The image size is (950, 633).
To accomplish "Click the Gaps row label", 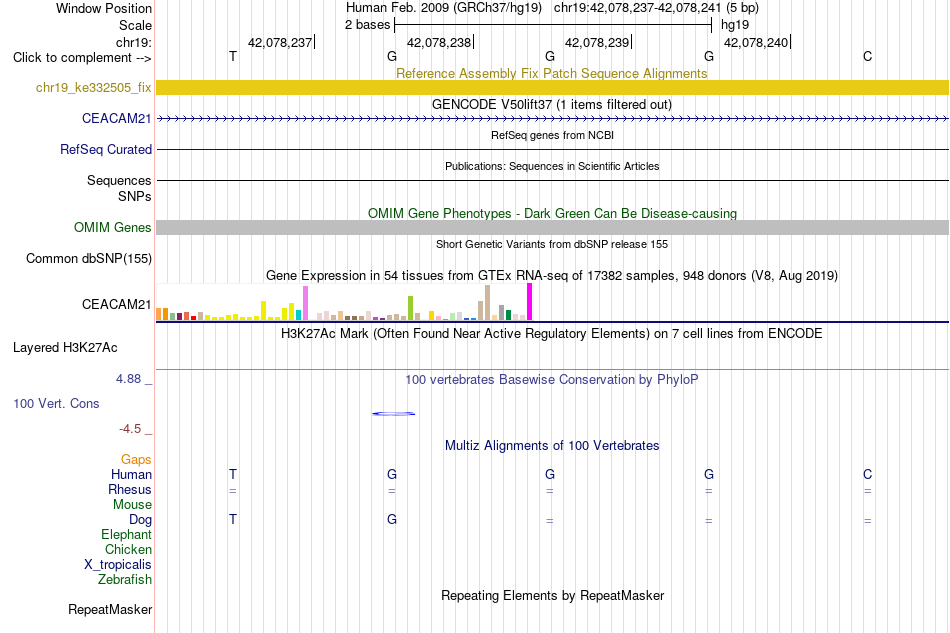I will pos(136,460).
